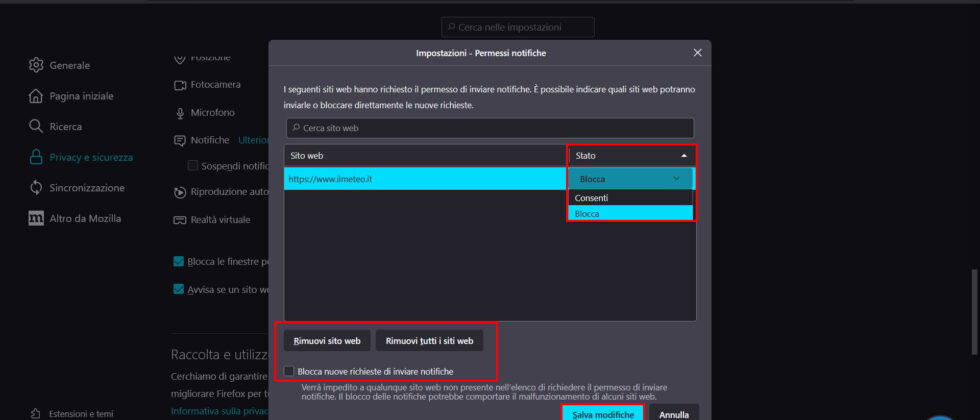Select the Privacy e sicurezza lock icon
Image resolution: width=980 pixels, height=420 pixels.
click(x=36, y=158)
